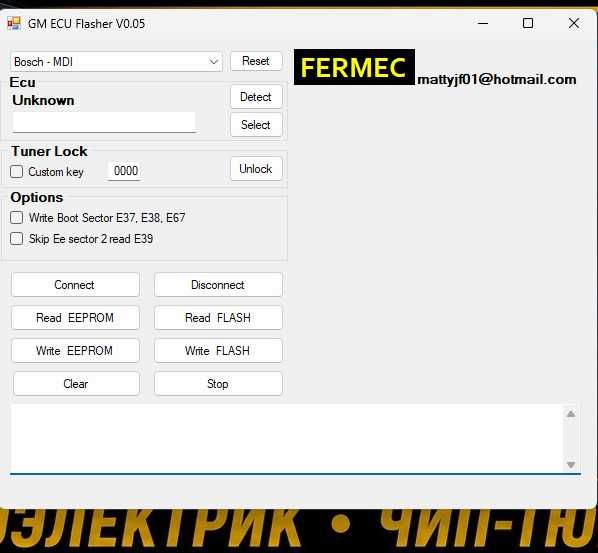Click the empty Ecu text field

pos(104,122)
